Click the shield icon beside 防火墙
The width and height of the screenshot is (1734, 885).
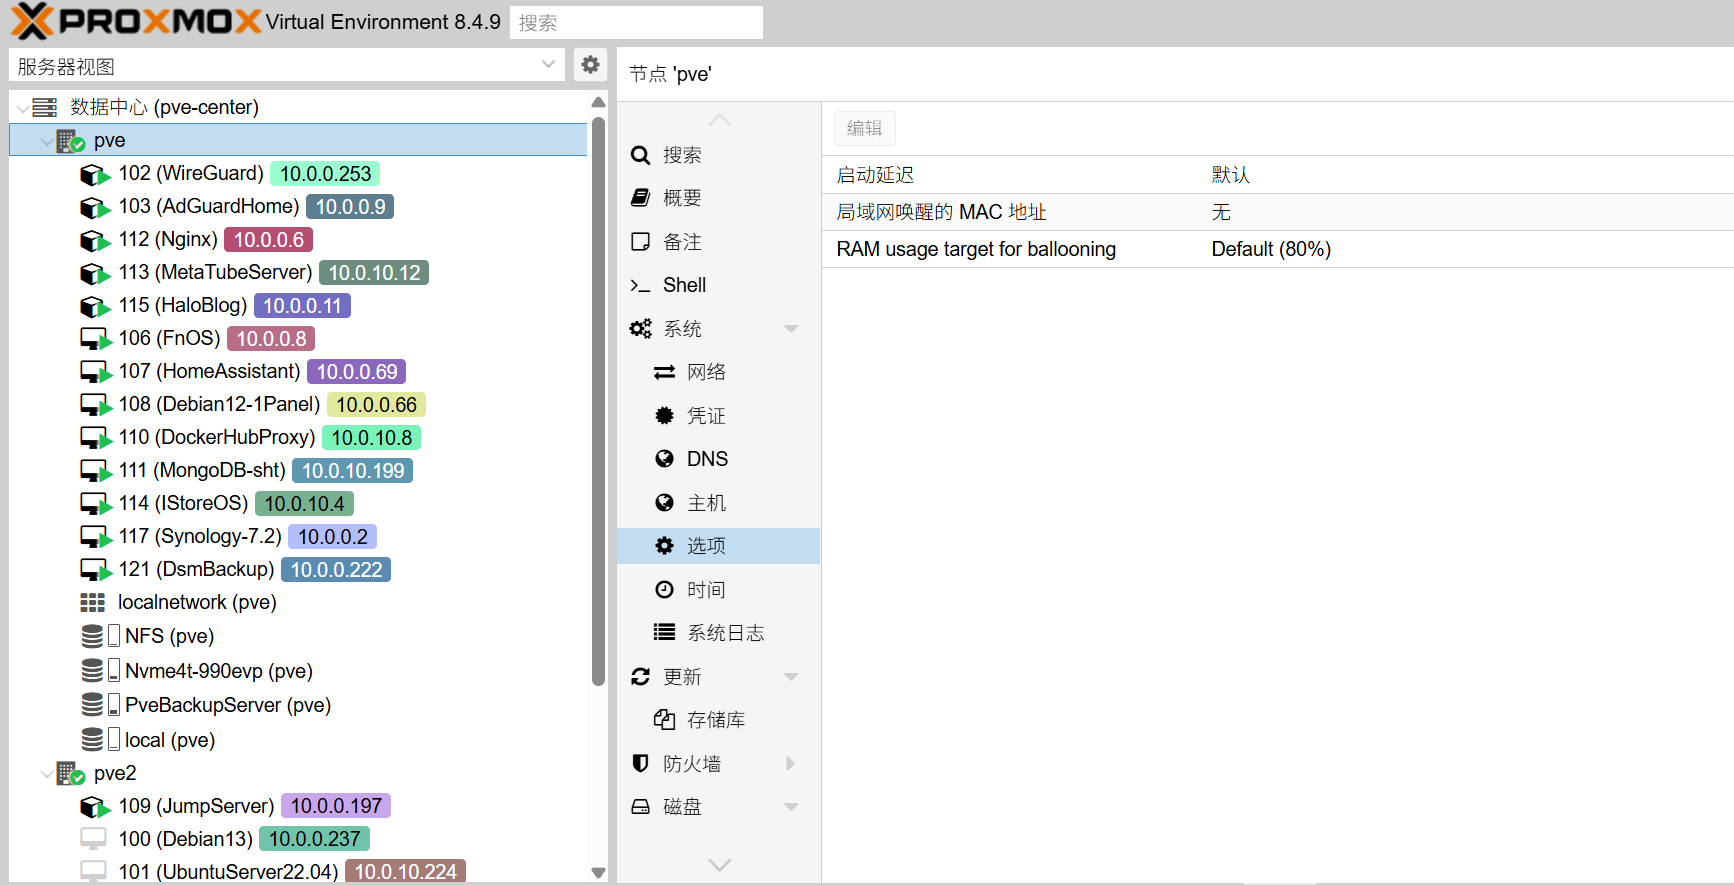(x=641, y=764)
